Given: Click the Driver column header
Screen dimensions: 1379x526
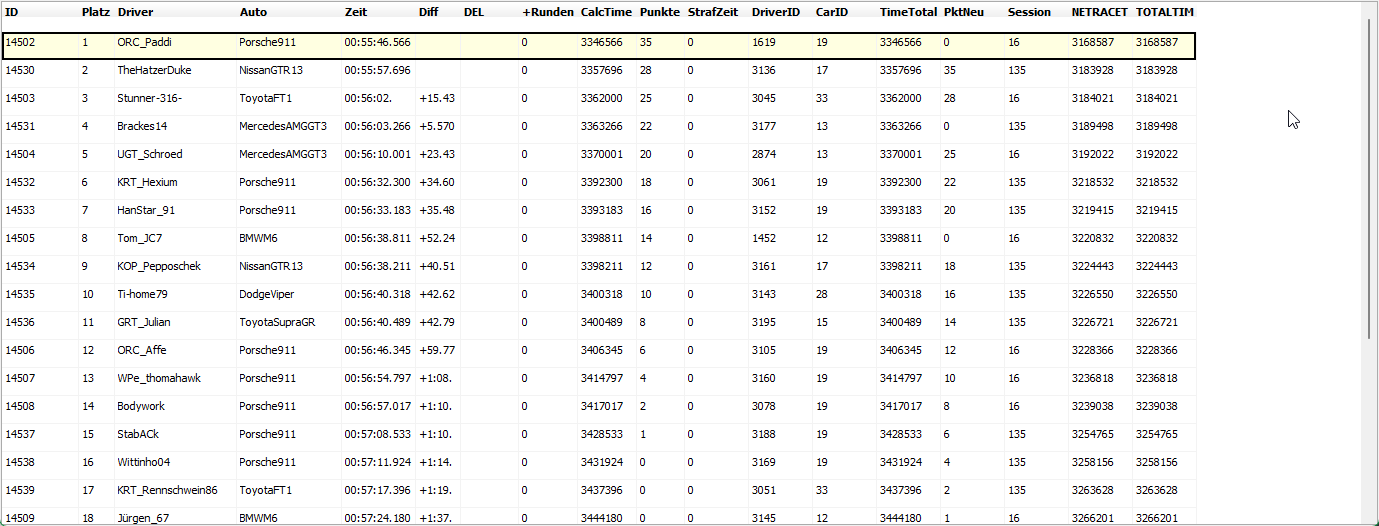Looking at the screenshot, I should click(135, 12).
